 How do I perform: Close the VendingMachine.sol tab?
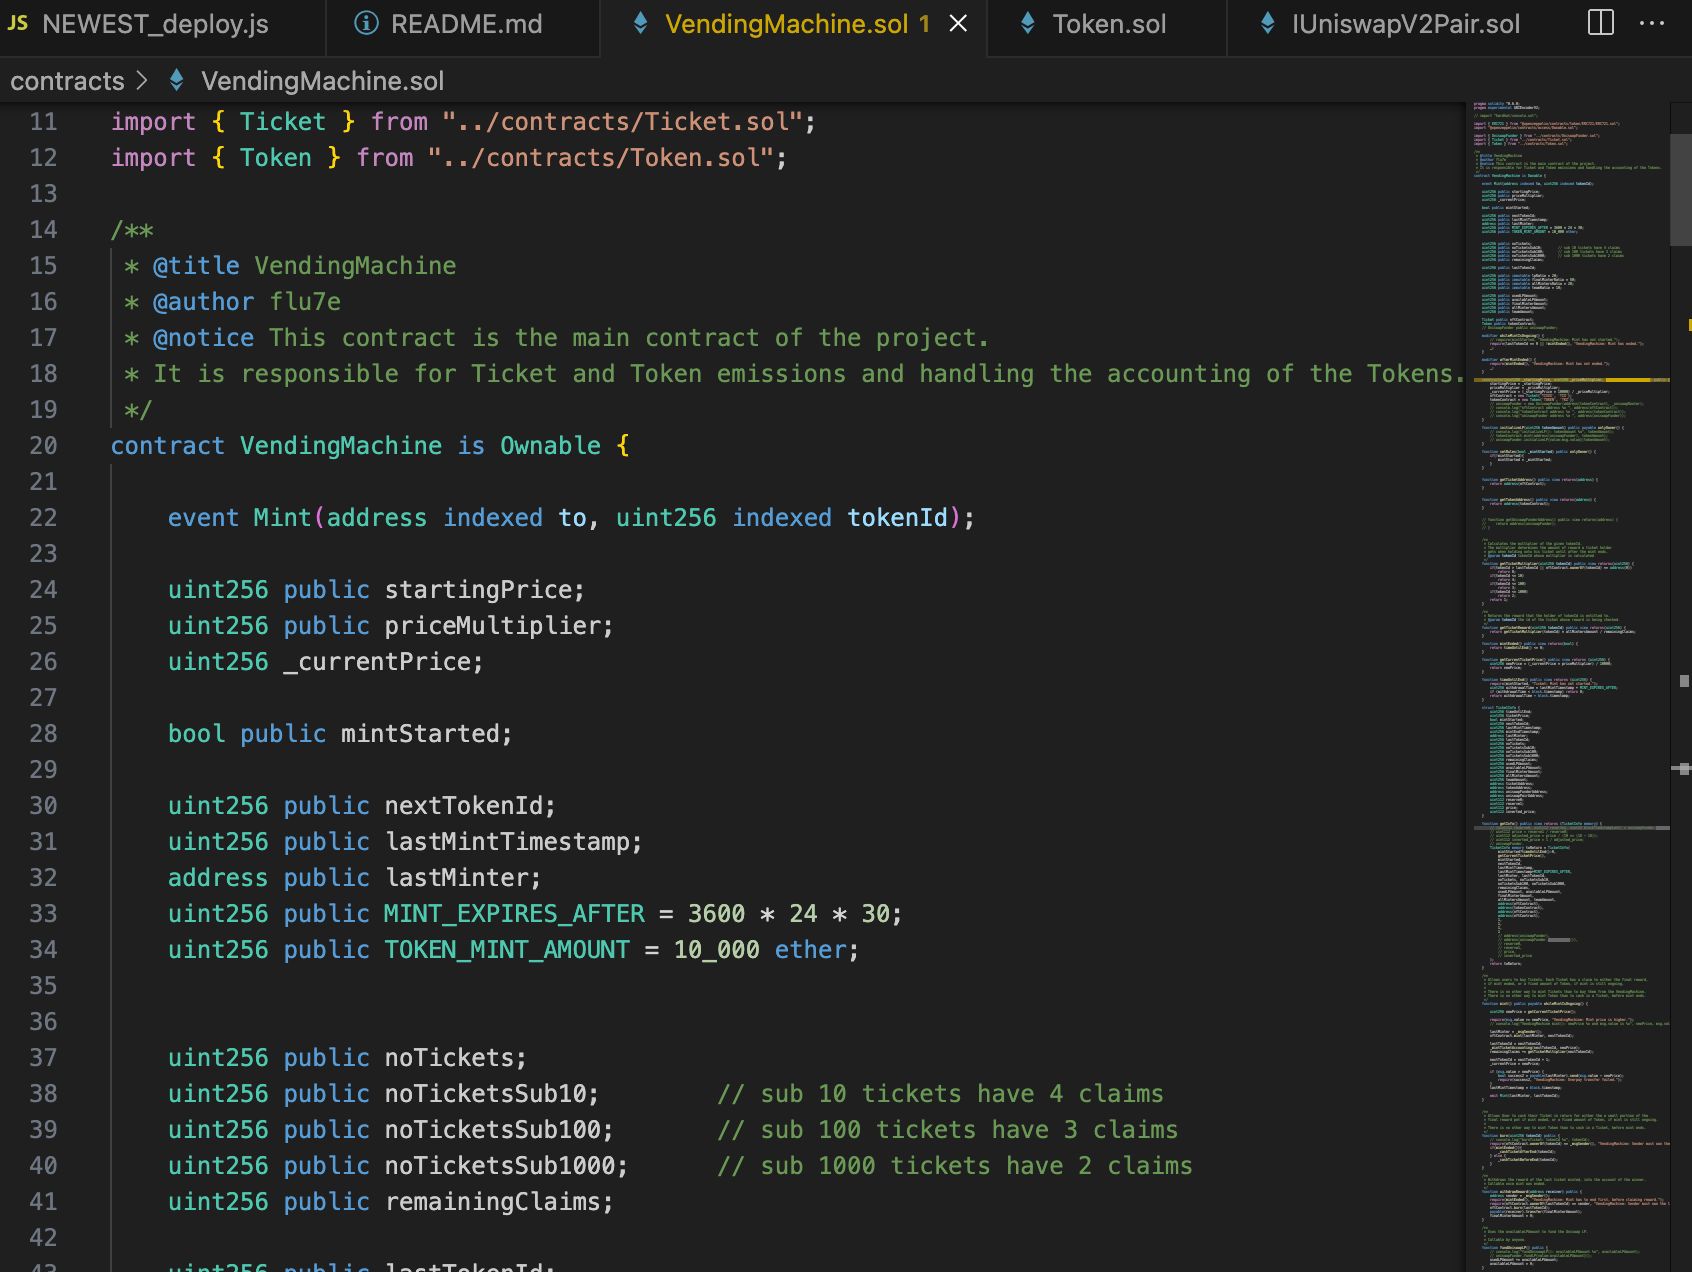958,24
